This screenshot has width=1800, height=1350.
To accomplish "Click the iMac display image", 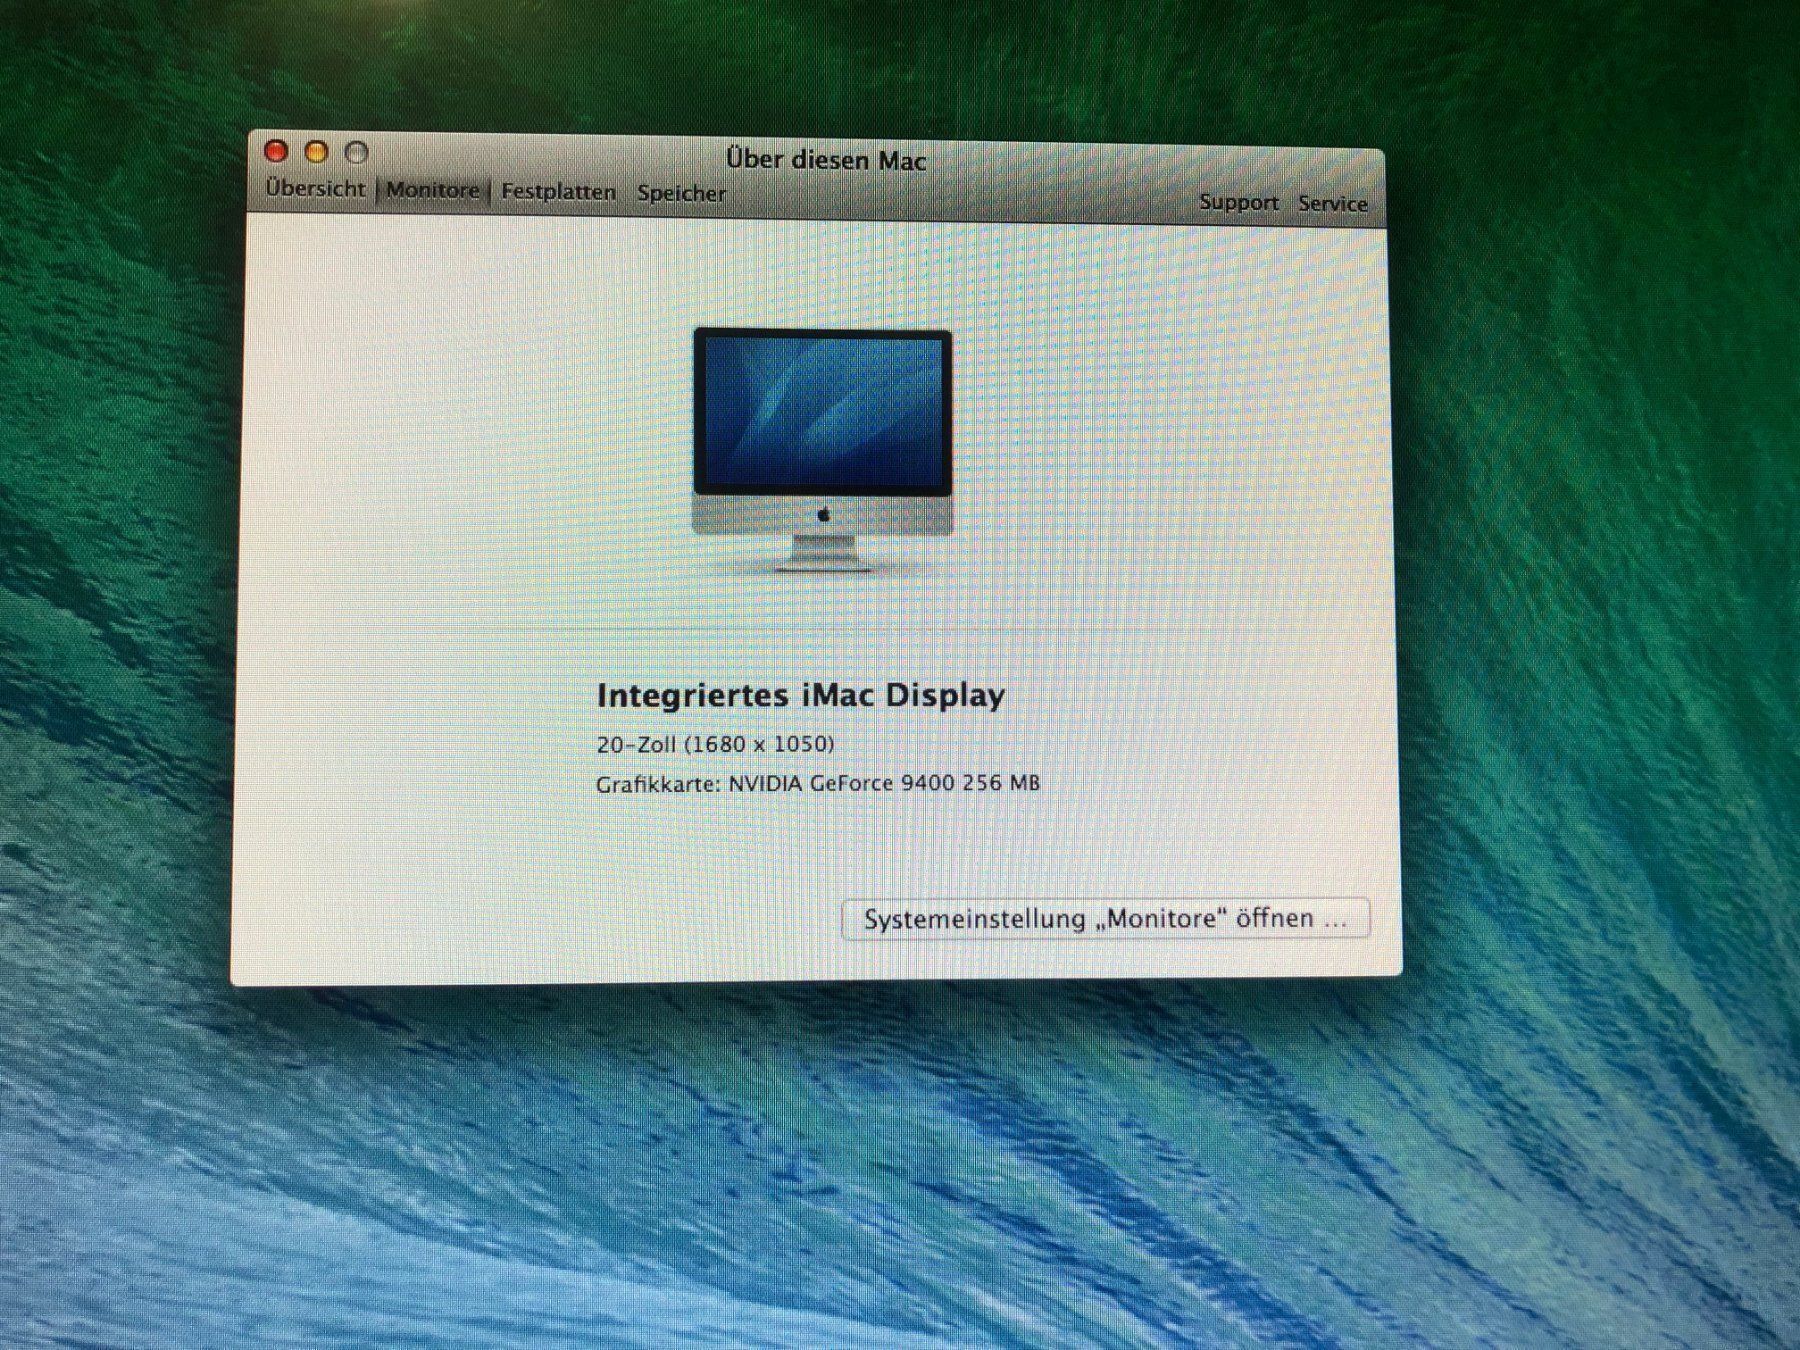I will coord(822,449).
